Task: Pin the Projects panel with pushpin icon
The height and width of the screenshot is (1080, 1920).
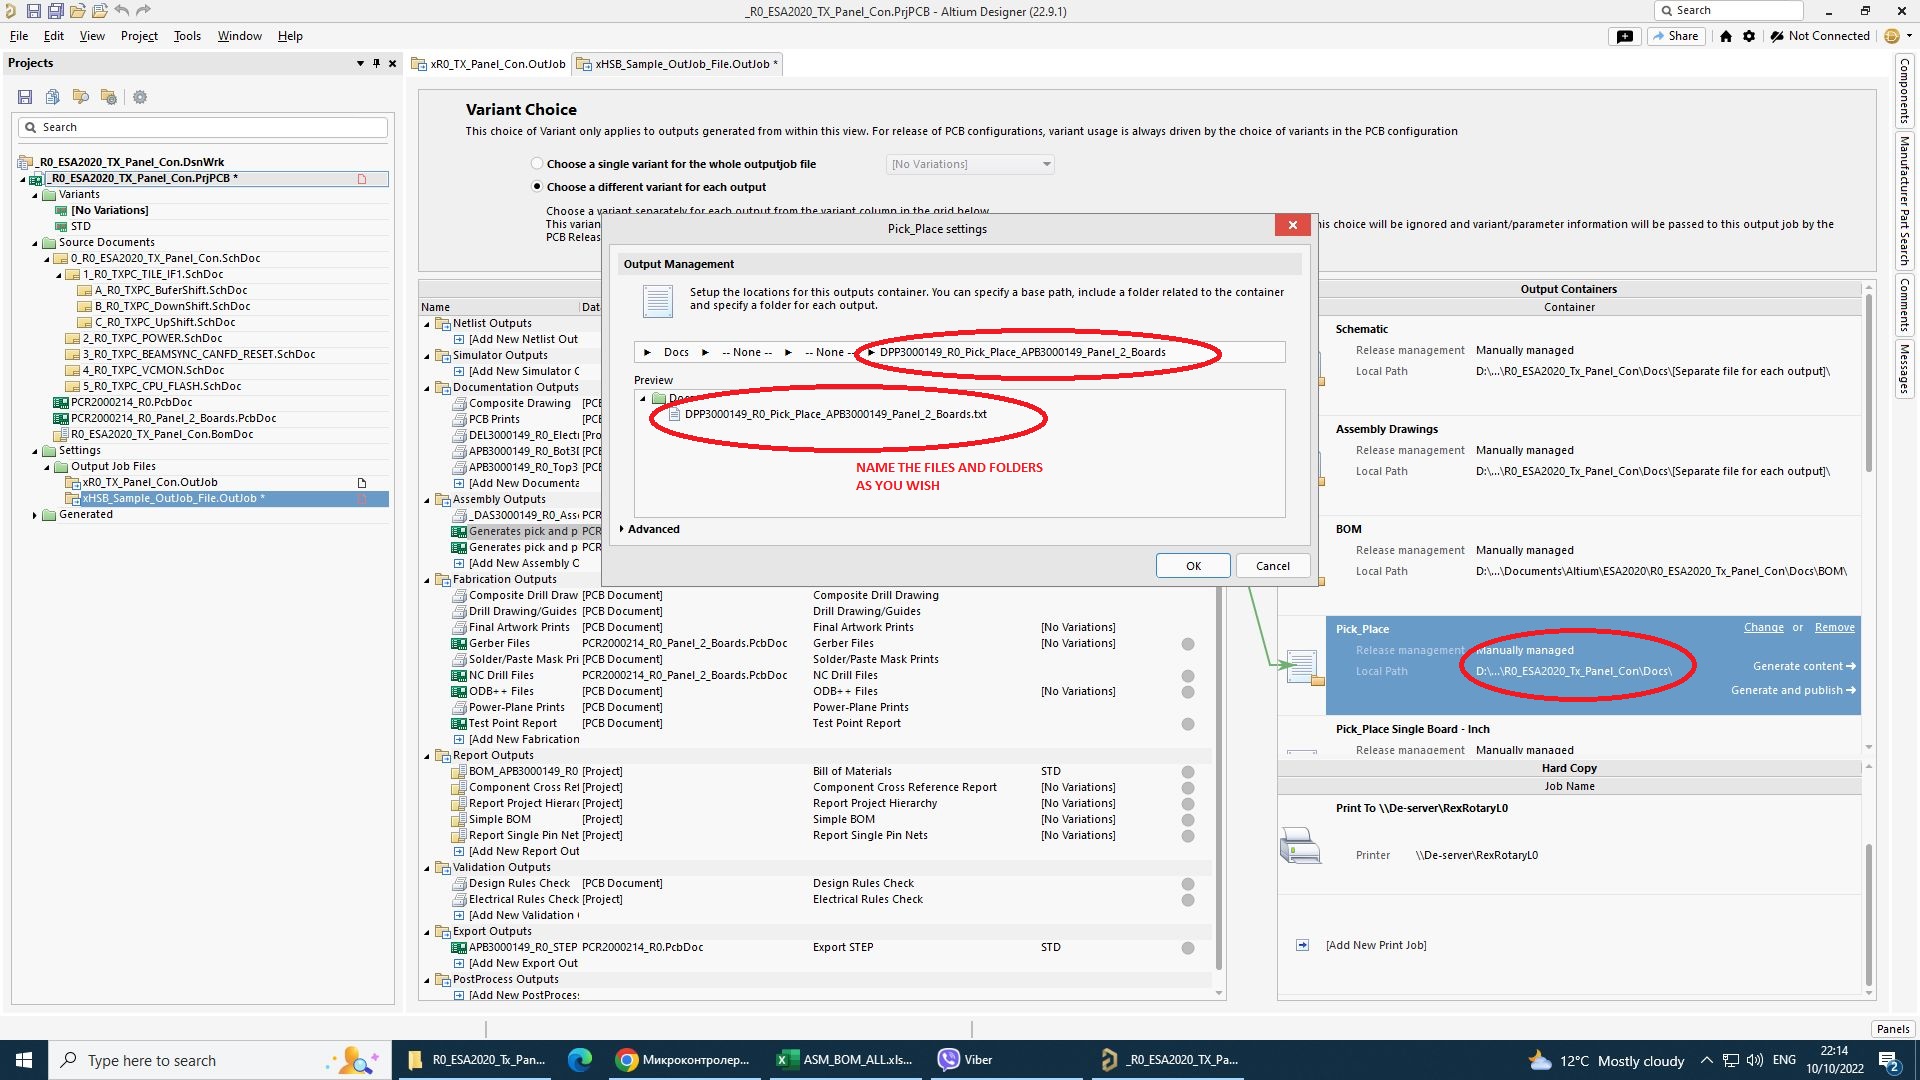Action: 377,63
